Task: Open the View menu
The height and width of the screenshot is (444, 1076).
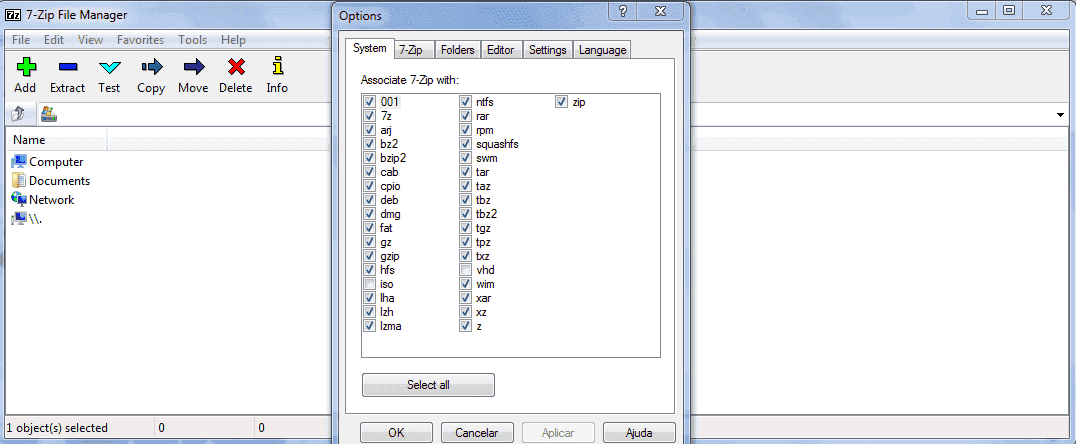Action: tap(91, 40)
